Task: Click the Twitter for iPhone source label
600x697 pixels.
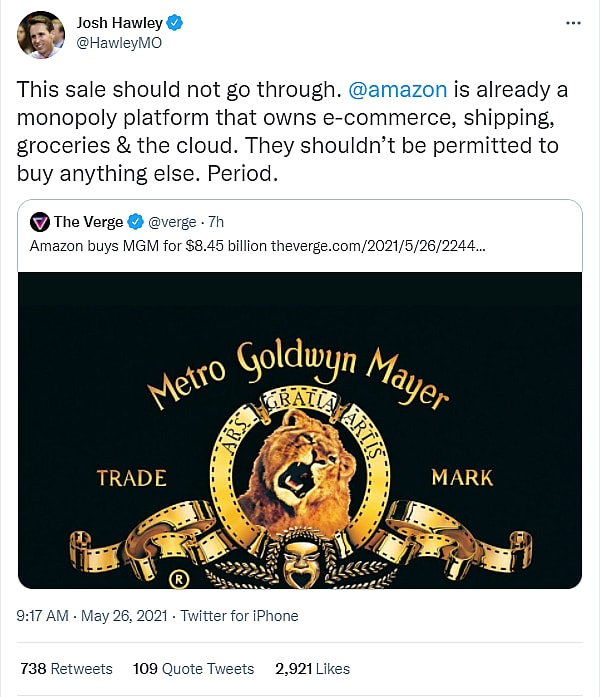Action: click(238, 615)
